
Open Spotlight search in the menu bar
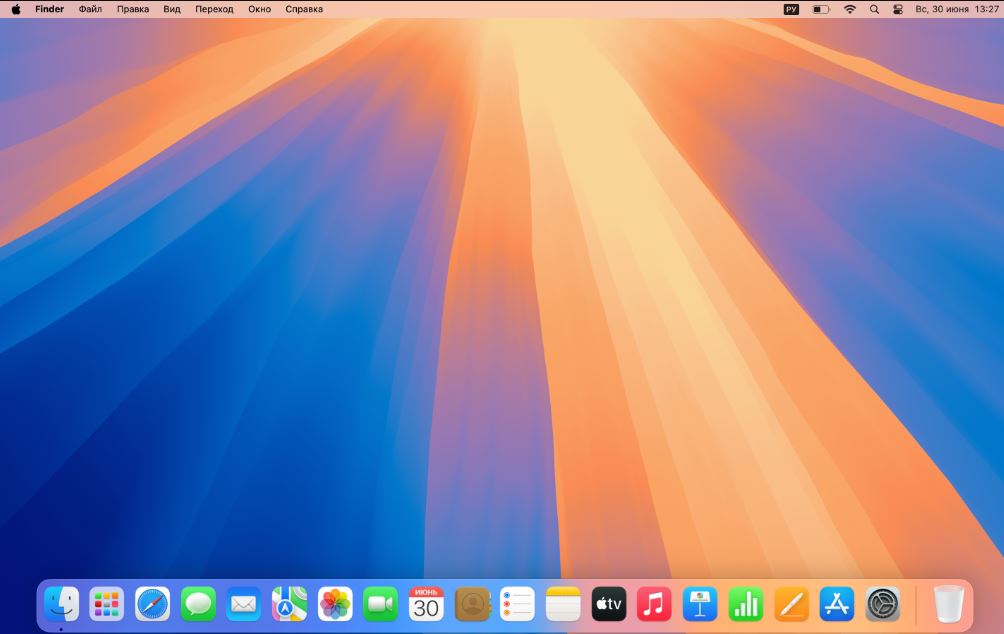pos(874,8)
